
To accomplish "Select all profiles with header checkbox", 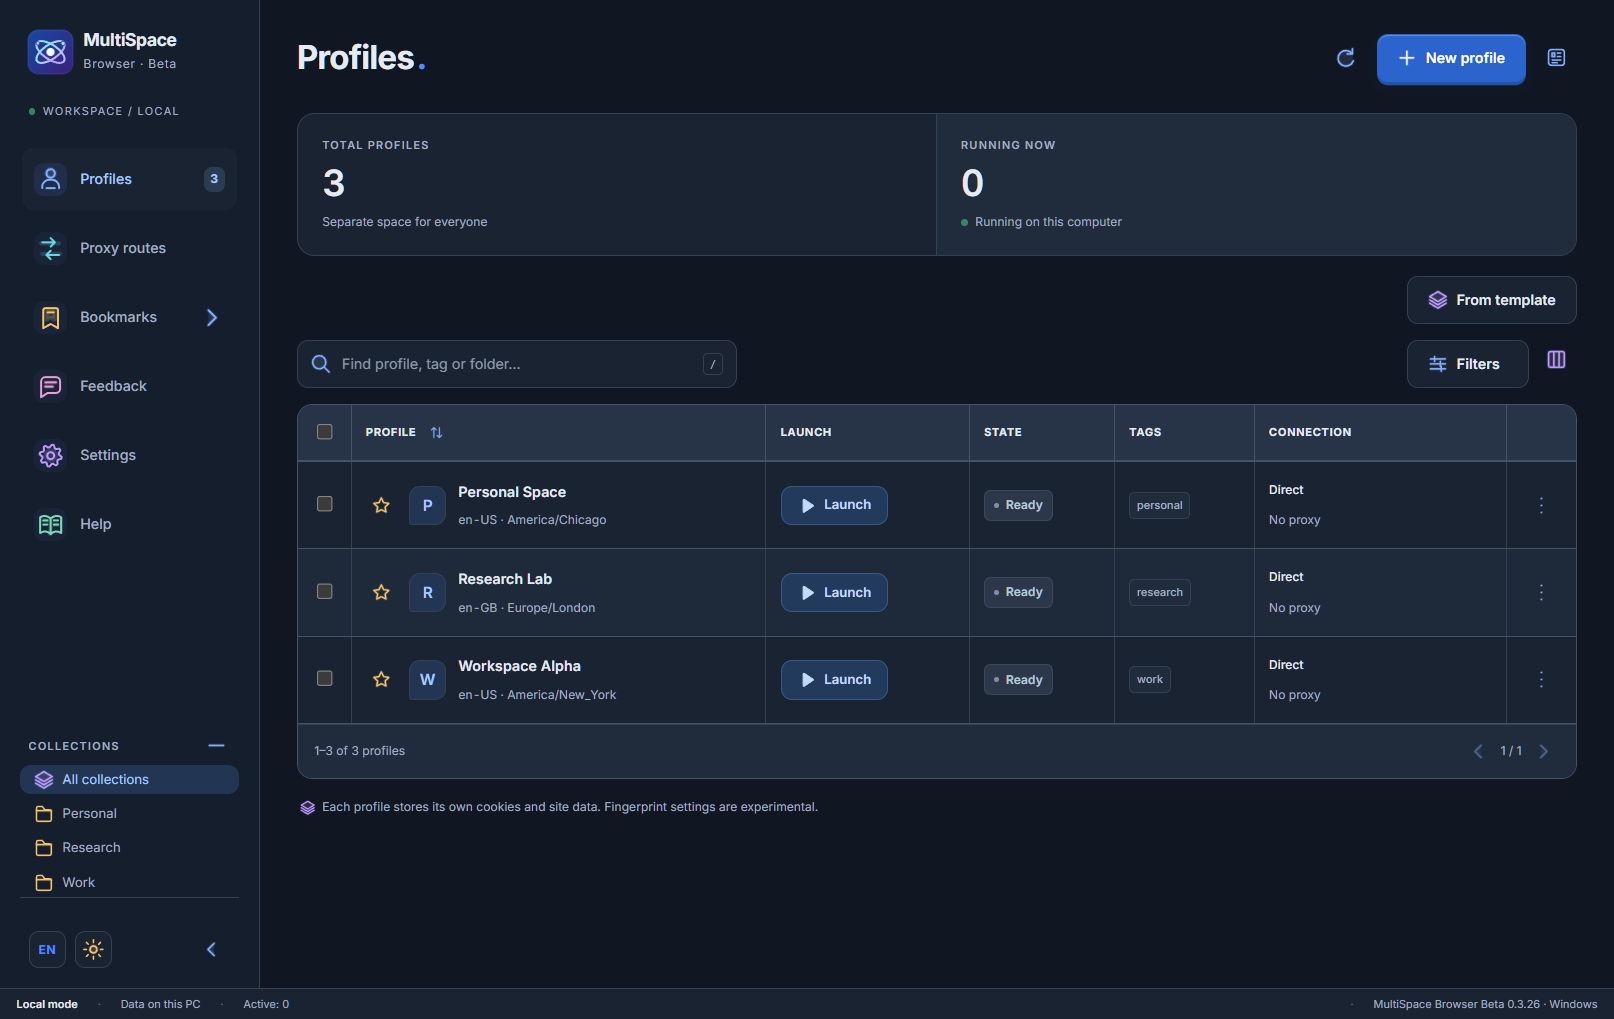I will (x=325, y=432).
